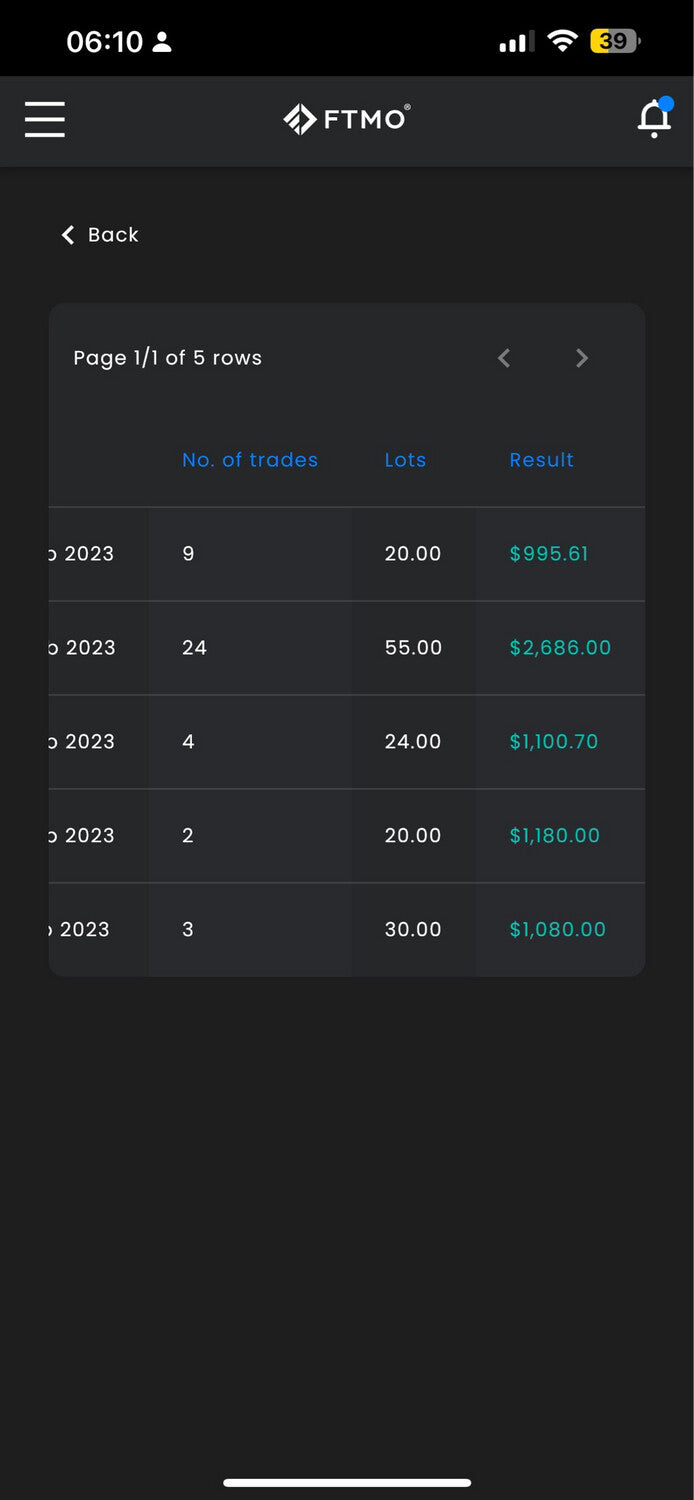Tap the Wi-Fi status icon
The image size is (694, 1500).
click(563, 41)
